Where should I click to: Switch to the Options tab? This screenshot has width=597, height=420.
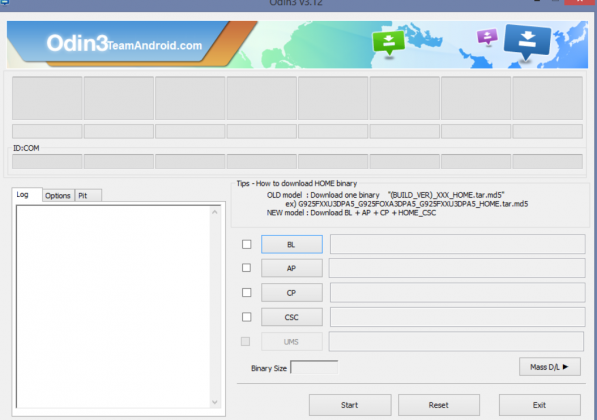click(58, 196)
